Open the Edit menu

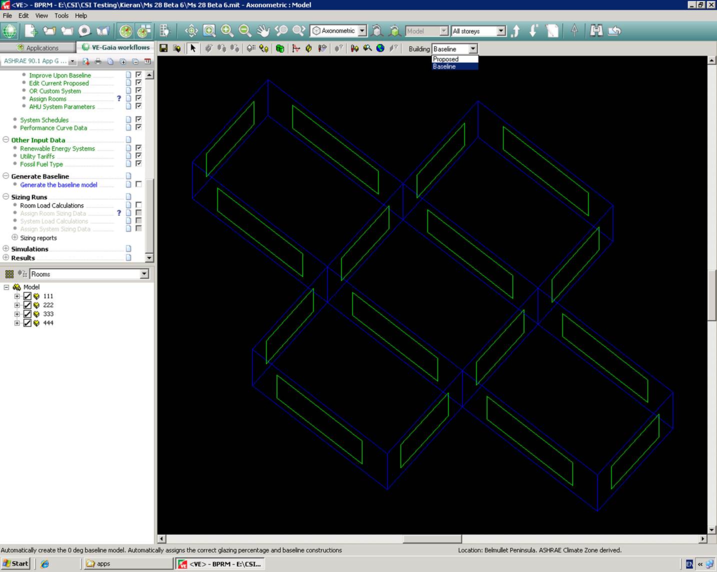coord(23,16)
